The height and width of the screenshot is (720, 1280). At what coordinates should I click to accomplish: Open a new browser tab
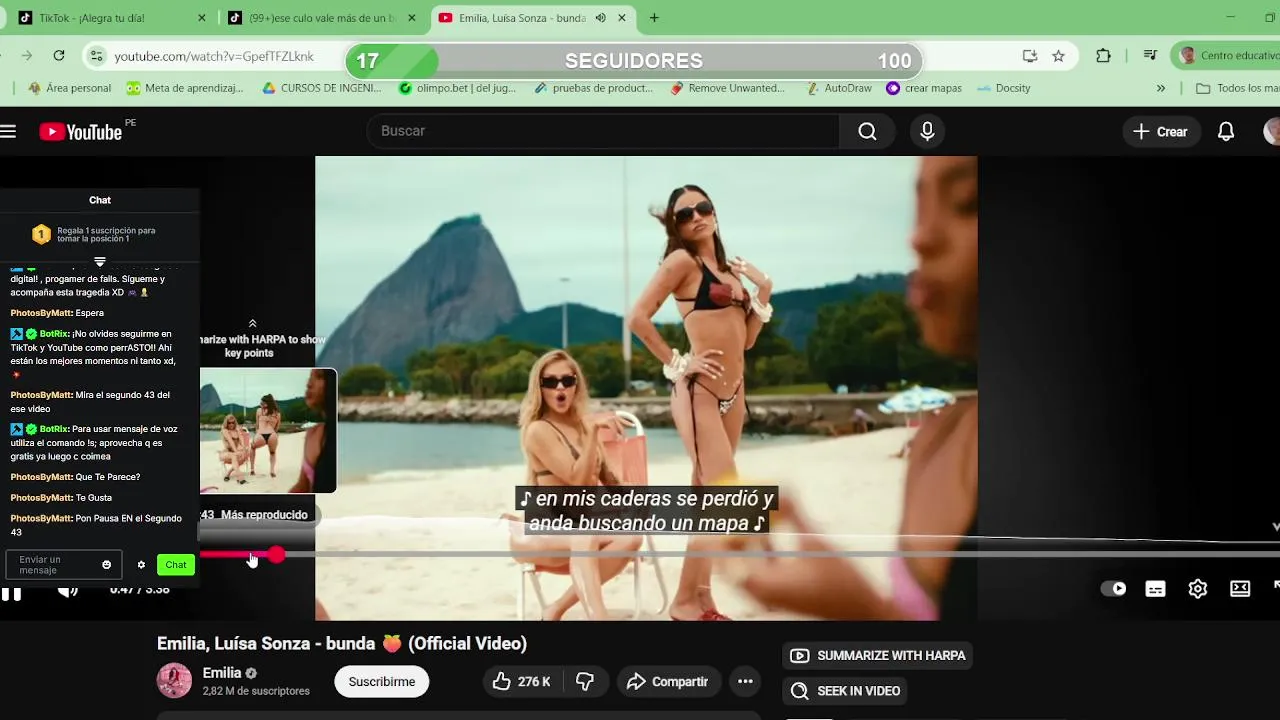654,18
